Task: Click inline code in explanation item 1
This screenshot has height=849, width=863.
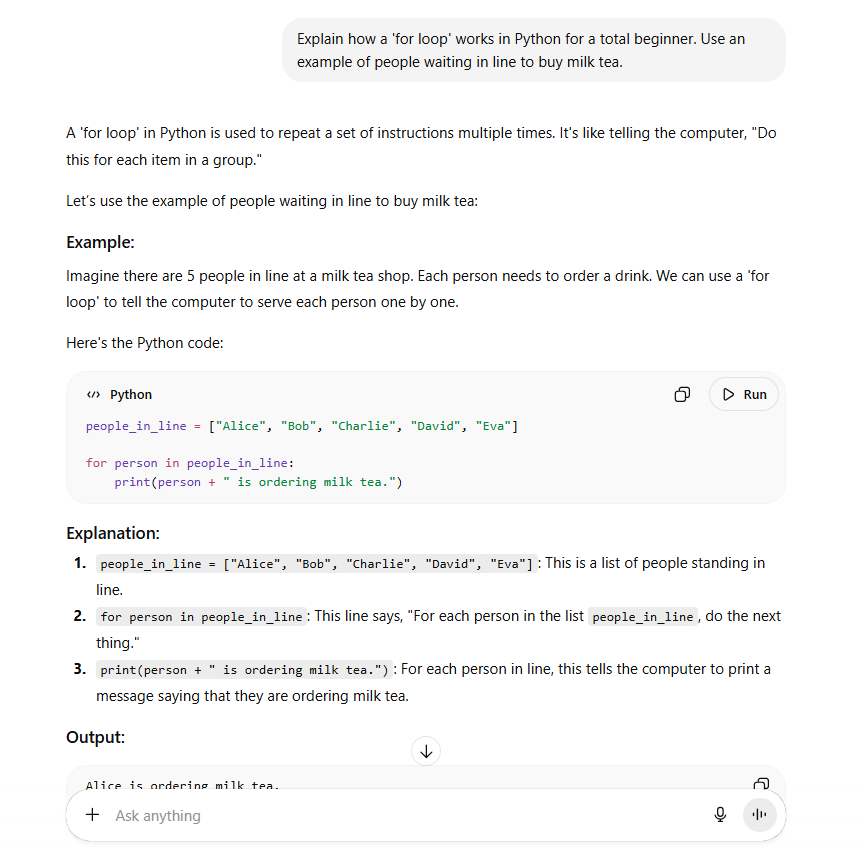Action: pos(316,564)
